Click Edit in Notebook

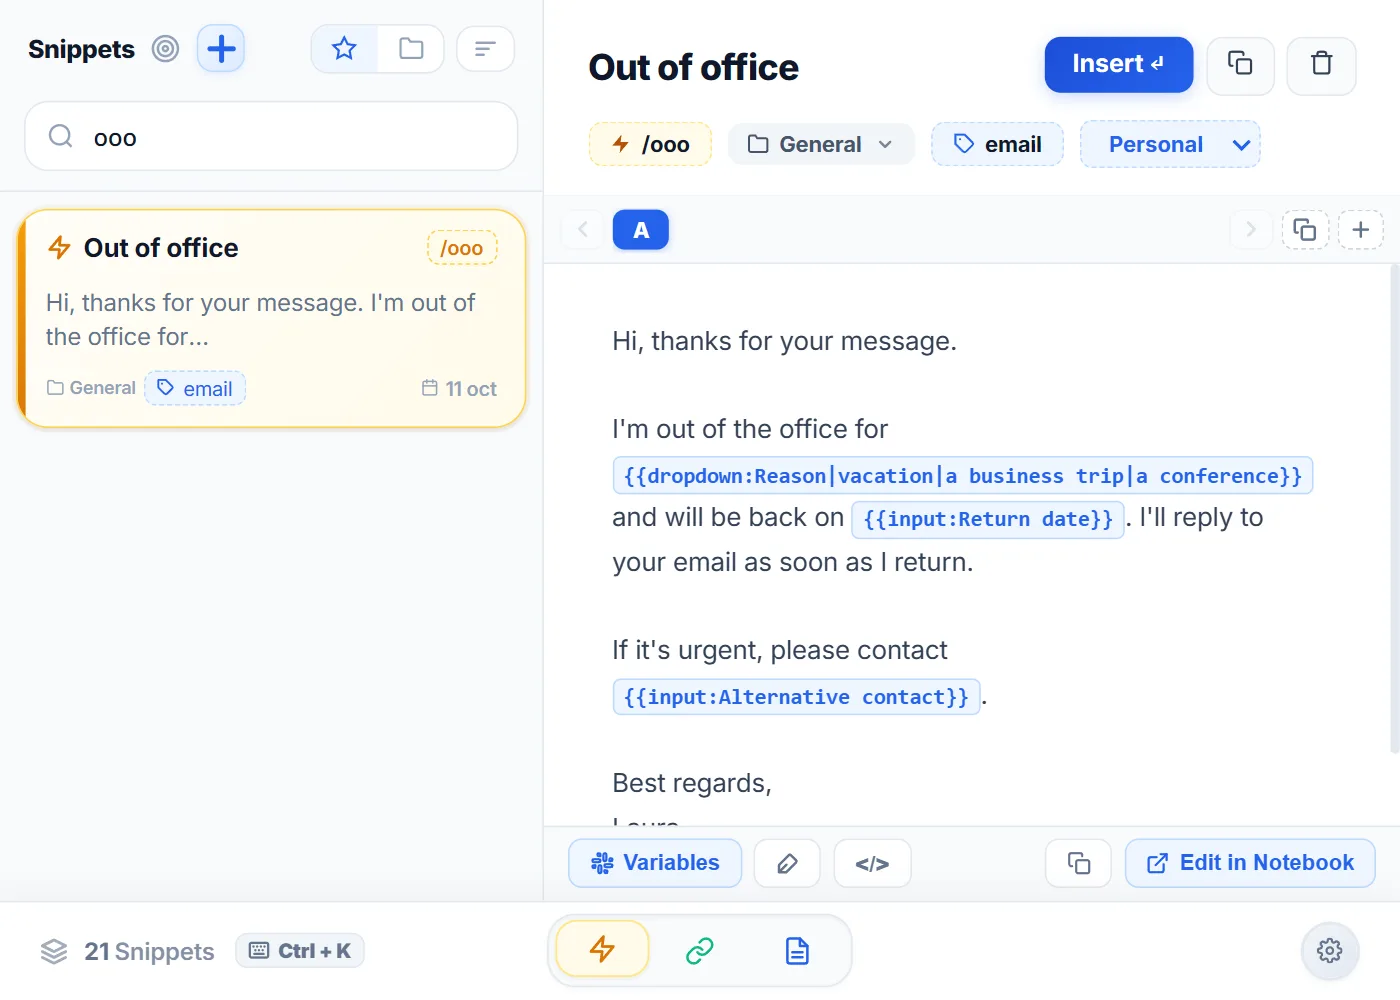pyautogui.click(x=1250, y=863)
